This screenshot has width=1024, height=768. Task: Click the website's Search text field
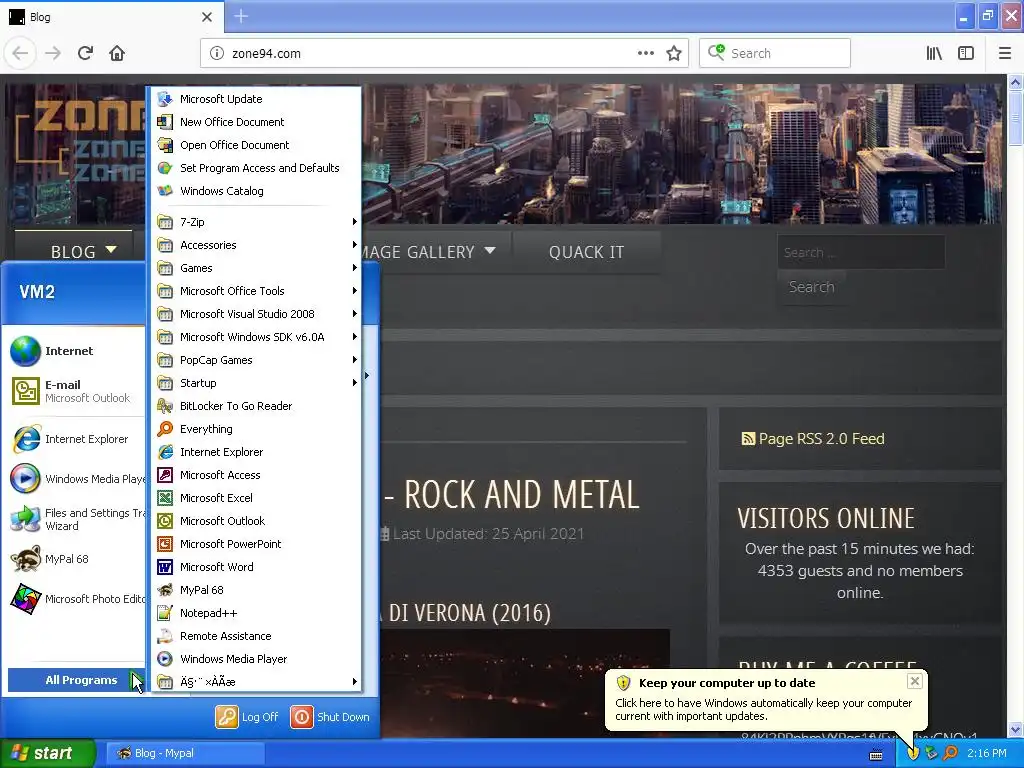861,252
